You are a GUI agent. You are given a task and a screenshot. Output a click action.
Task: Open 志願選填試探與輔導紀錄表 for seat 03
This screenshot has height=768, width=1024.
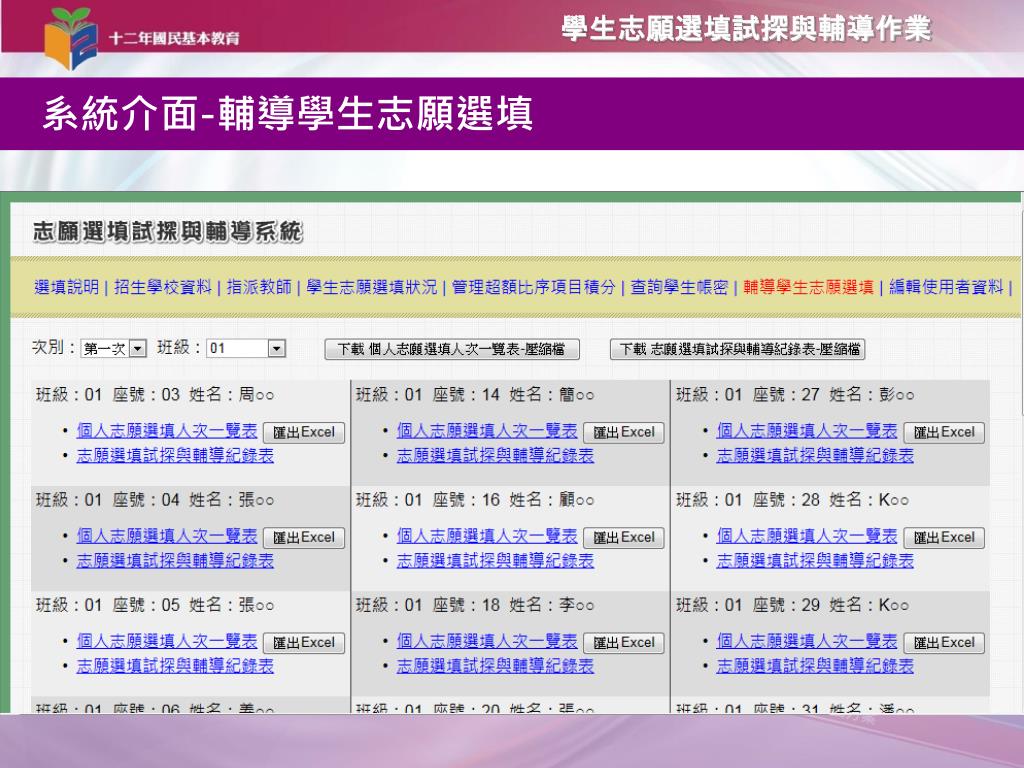175,455
